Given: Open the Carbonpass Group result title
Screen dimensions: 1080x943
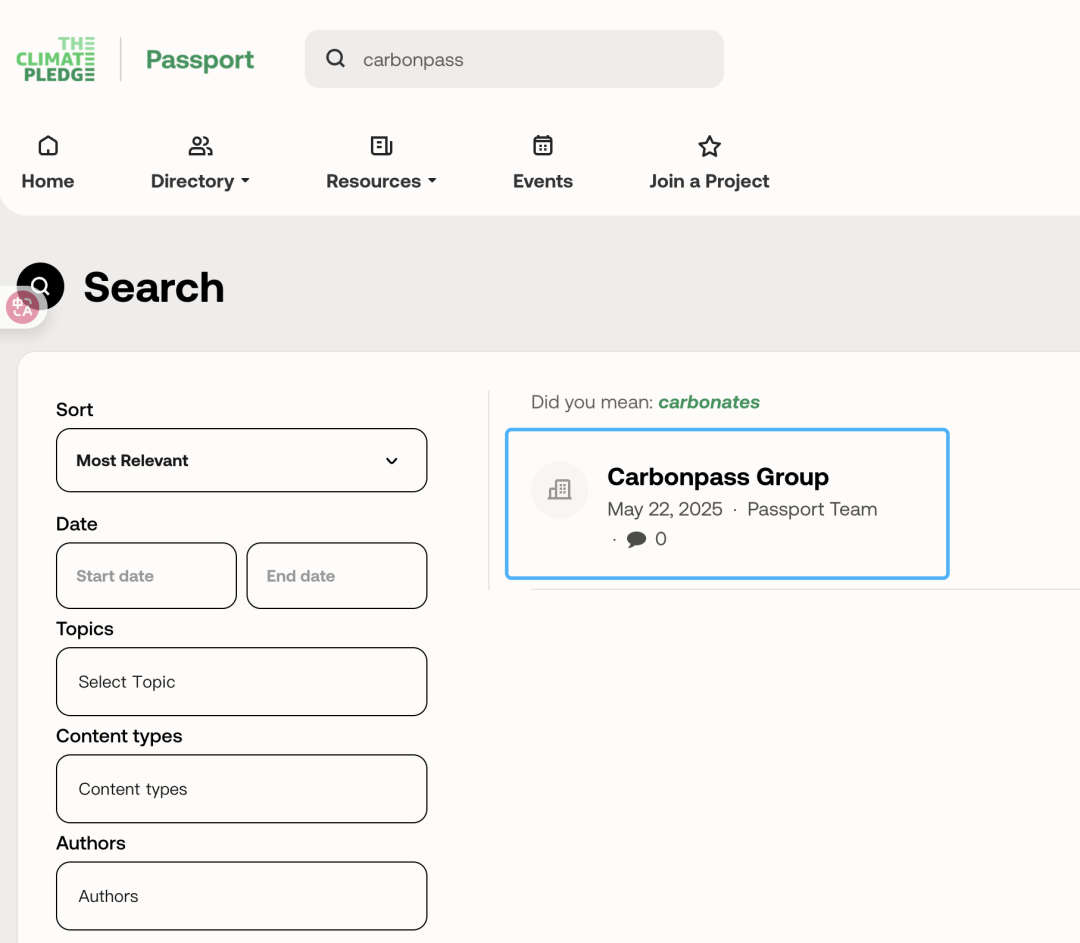Looking at the screenshot, I should 718,477.
